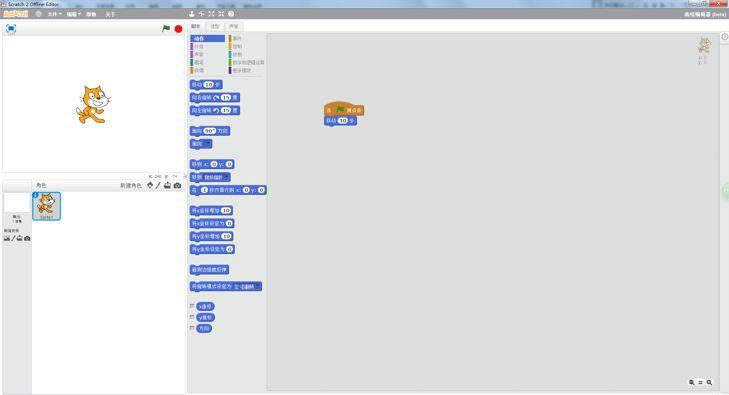Image resolution: width=729 pixels, height=395 pixels.
Task: Switch to the Scripts tab
Action: [196, 26]
